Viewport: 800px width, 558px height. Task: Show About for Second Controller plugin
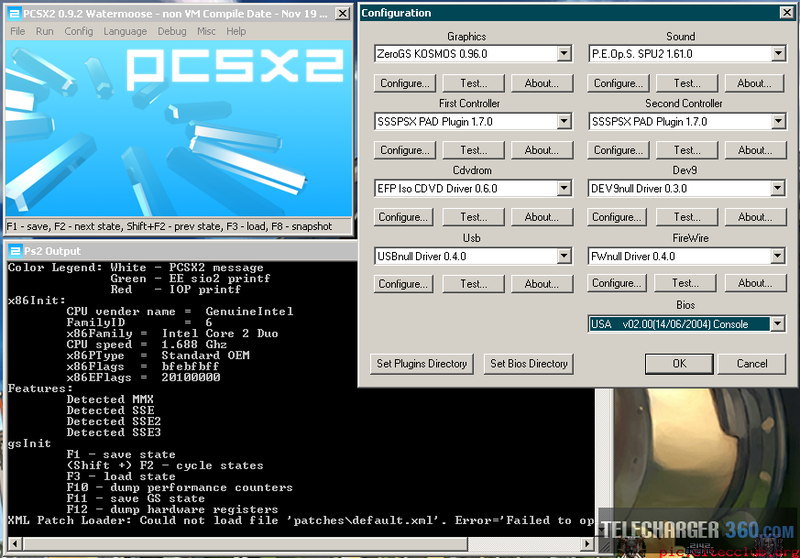click(x=755, y=150)
